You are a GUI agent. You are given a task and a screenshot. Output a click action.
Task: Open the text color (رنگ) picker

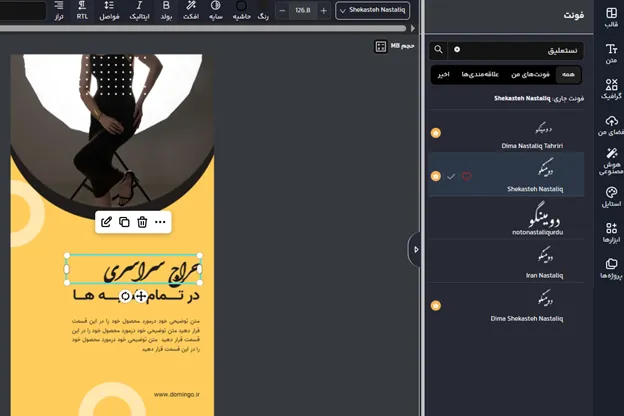tap(263, 10)
